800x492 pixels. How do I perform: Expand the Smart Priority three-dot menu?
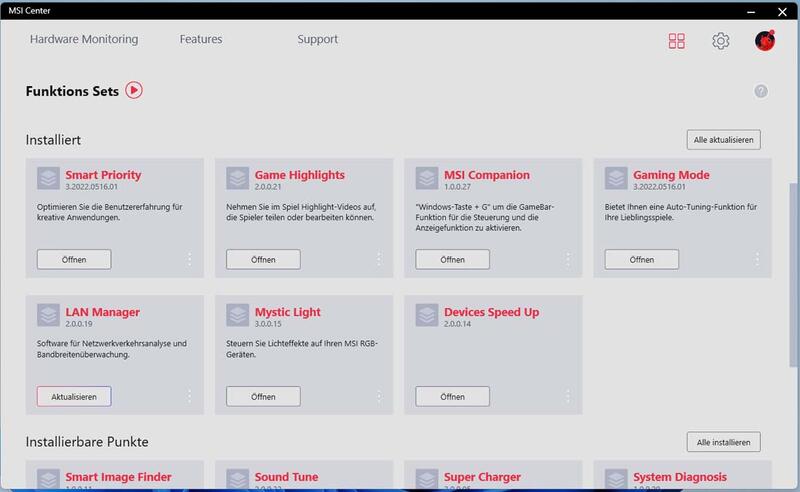click(189, 259)
